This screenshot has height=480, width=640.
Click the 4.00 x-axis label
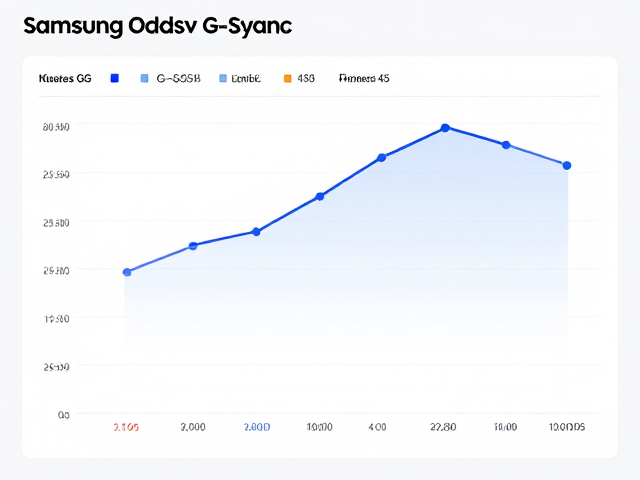[x=377, y=427]
